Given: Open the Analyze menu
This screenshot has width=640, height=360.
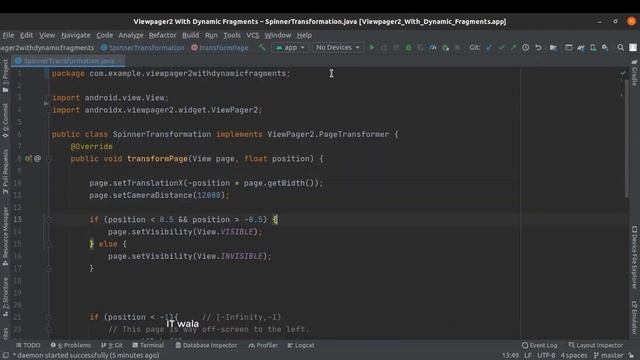Looking at the screenshot, I should coord(131,36).
